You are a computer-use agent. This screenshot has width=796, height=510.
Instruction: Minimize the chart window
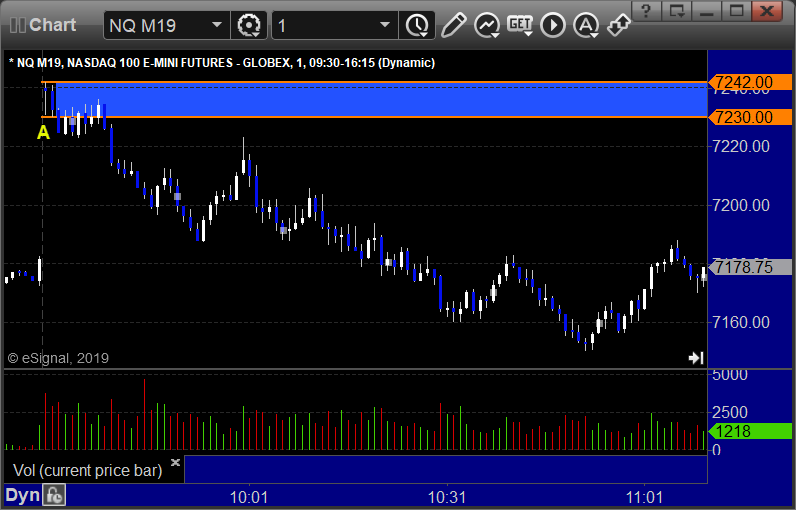(x=707, y=11)
